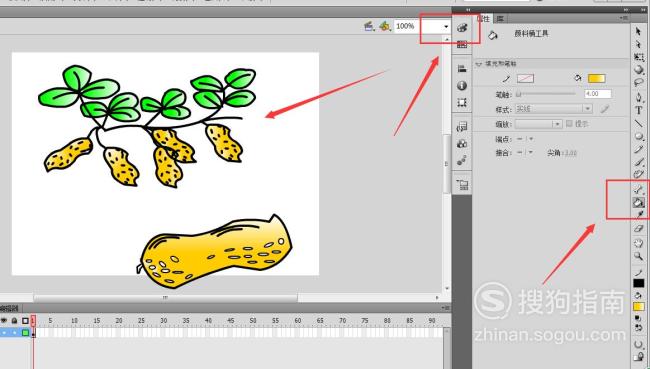The width and height of the screenshot is (650, 369).
Task: Open the Components panel icon
Action: [462, 143]
